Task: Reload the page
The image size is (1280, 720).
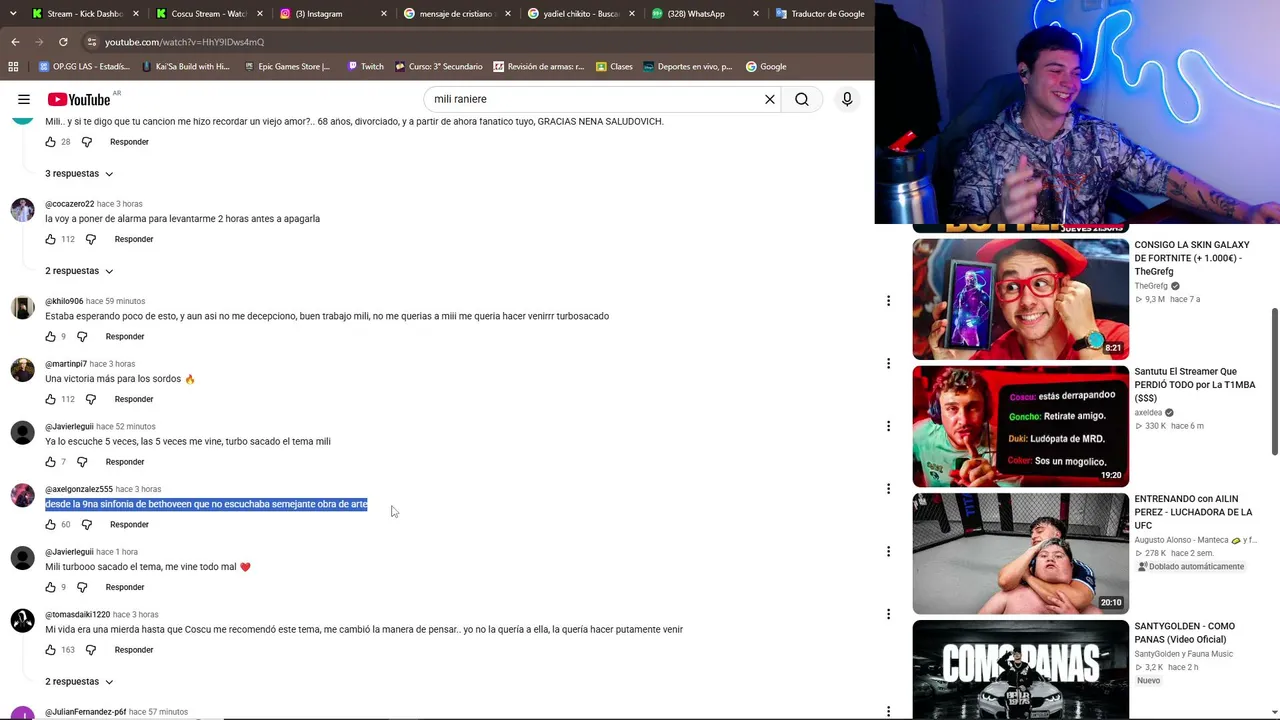Action: tap(63, 42)
